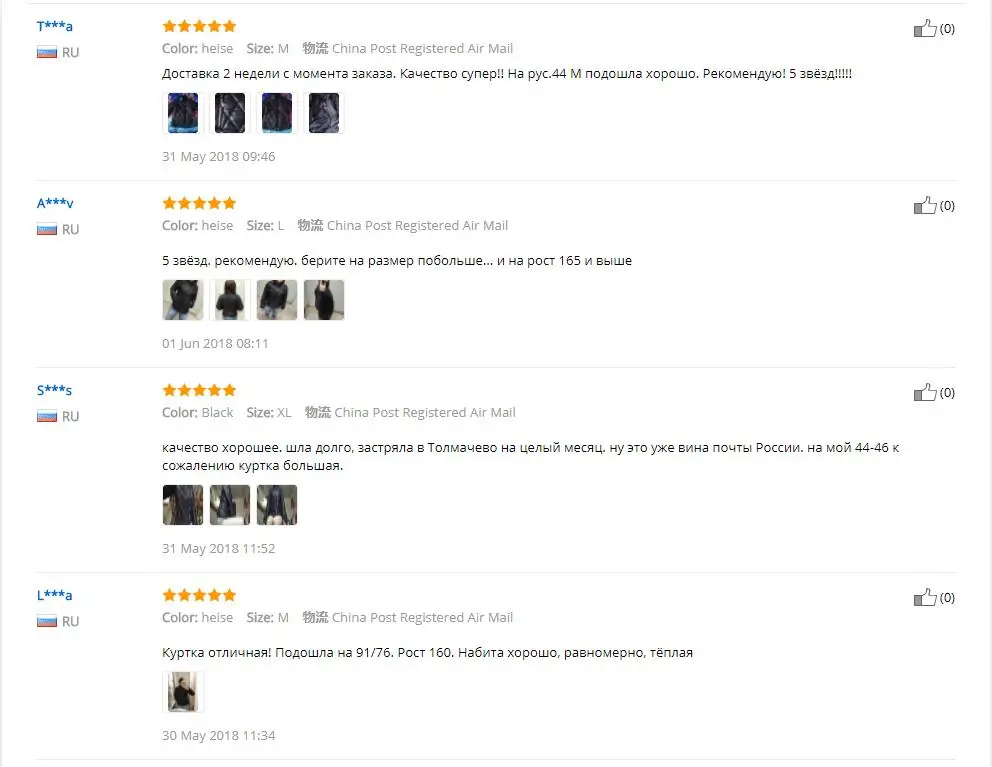The width and height of the screenshot is (992, 767).
Task: Open third photo in A***v's review
Action: tap(276, 300)
